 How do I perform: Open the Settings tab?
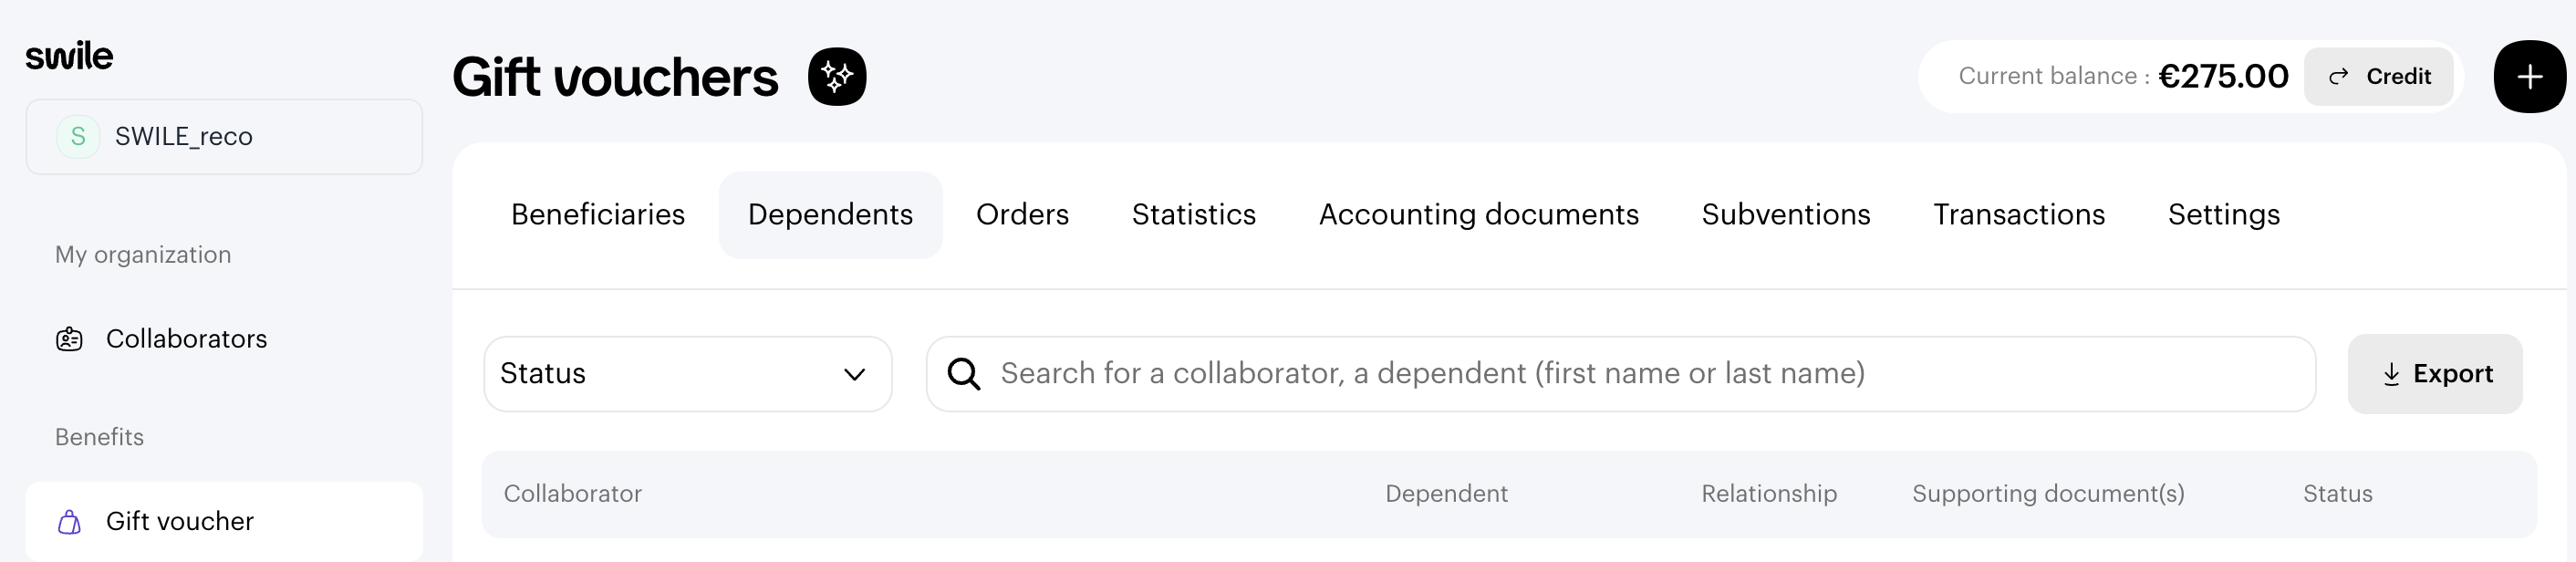click(2223, 214)
